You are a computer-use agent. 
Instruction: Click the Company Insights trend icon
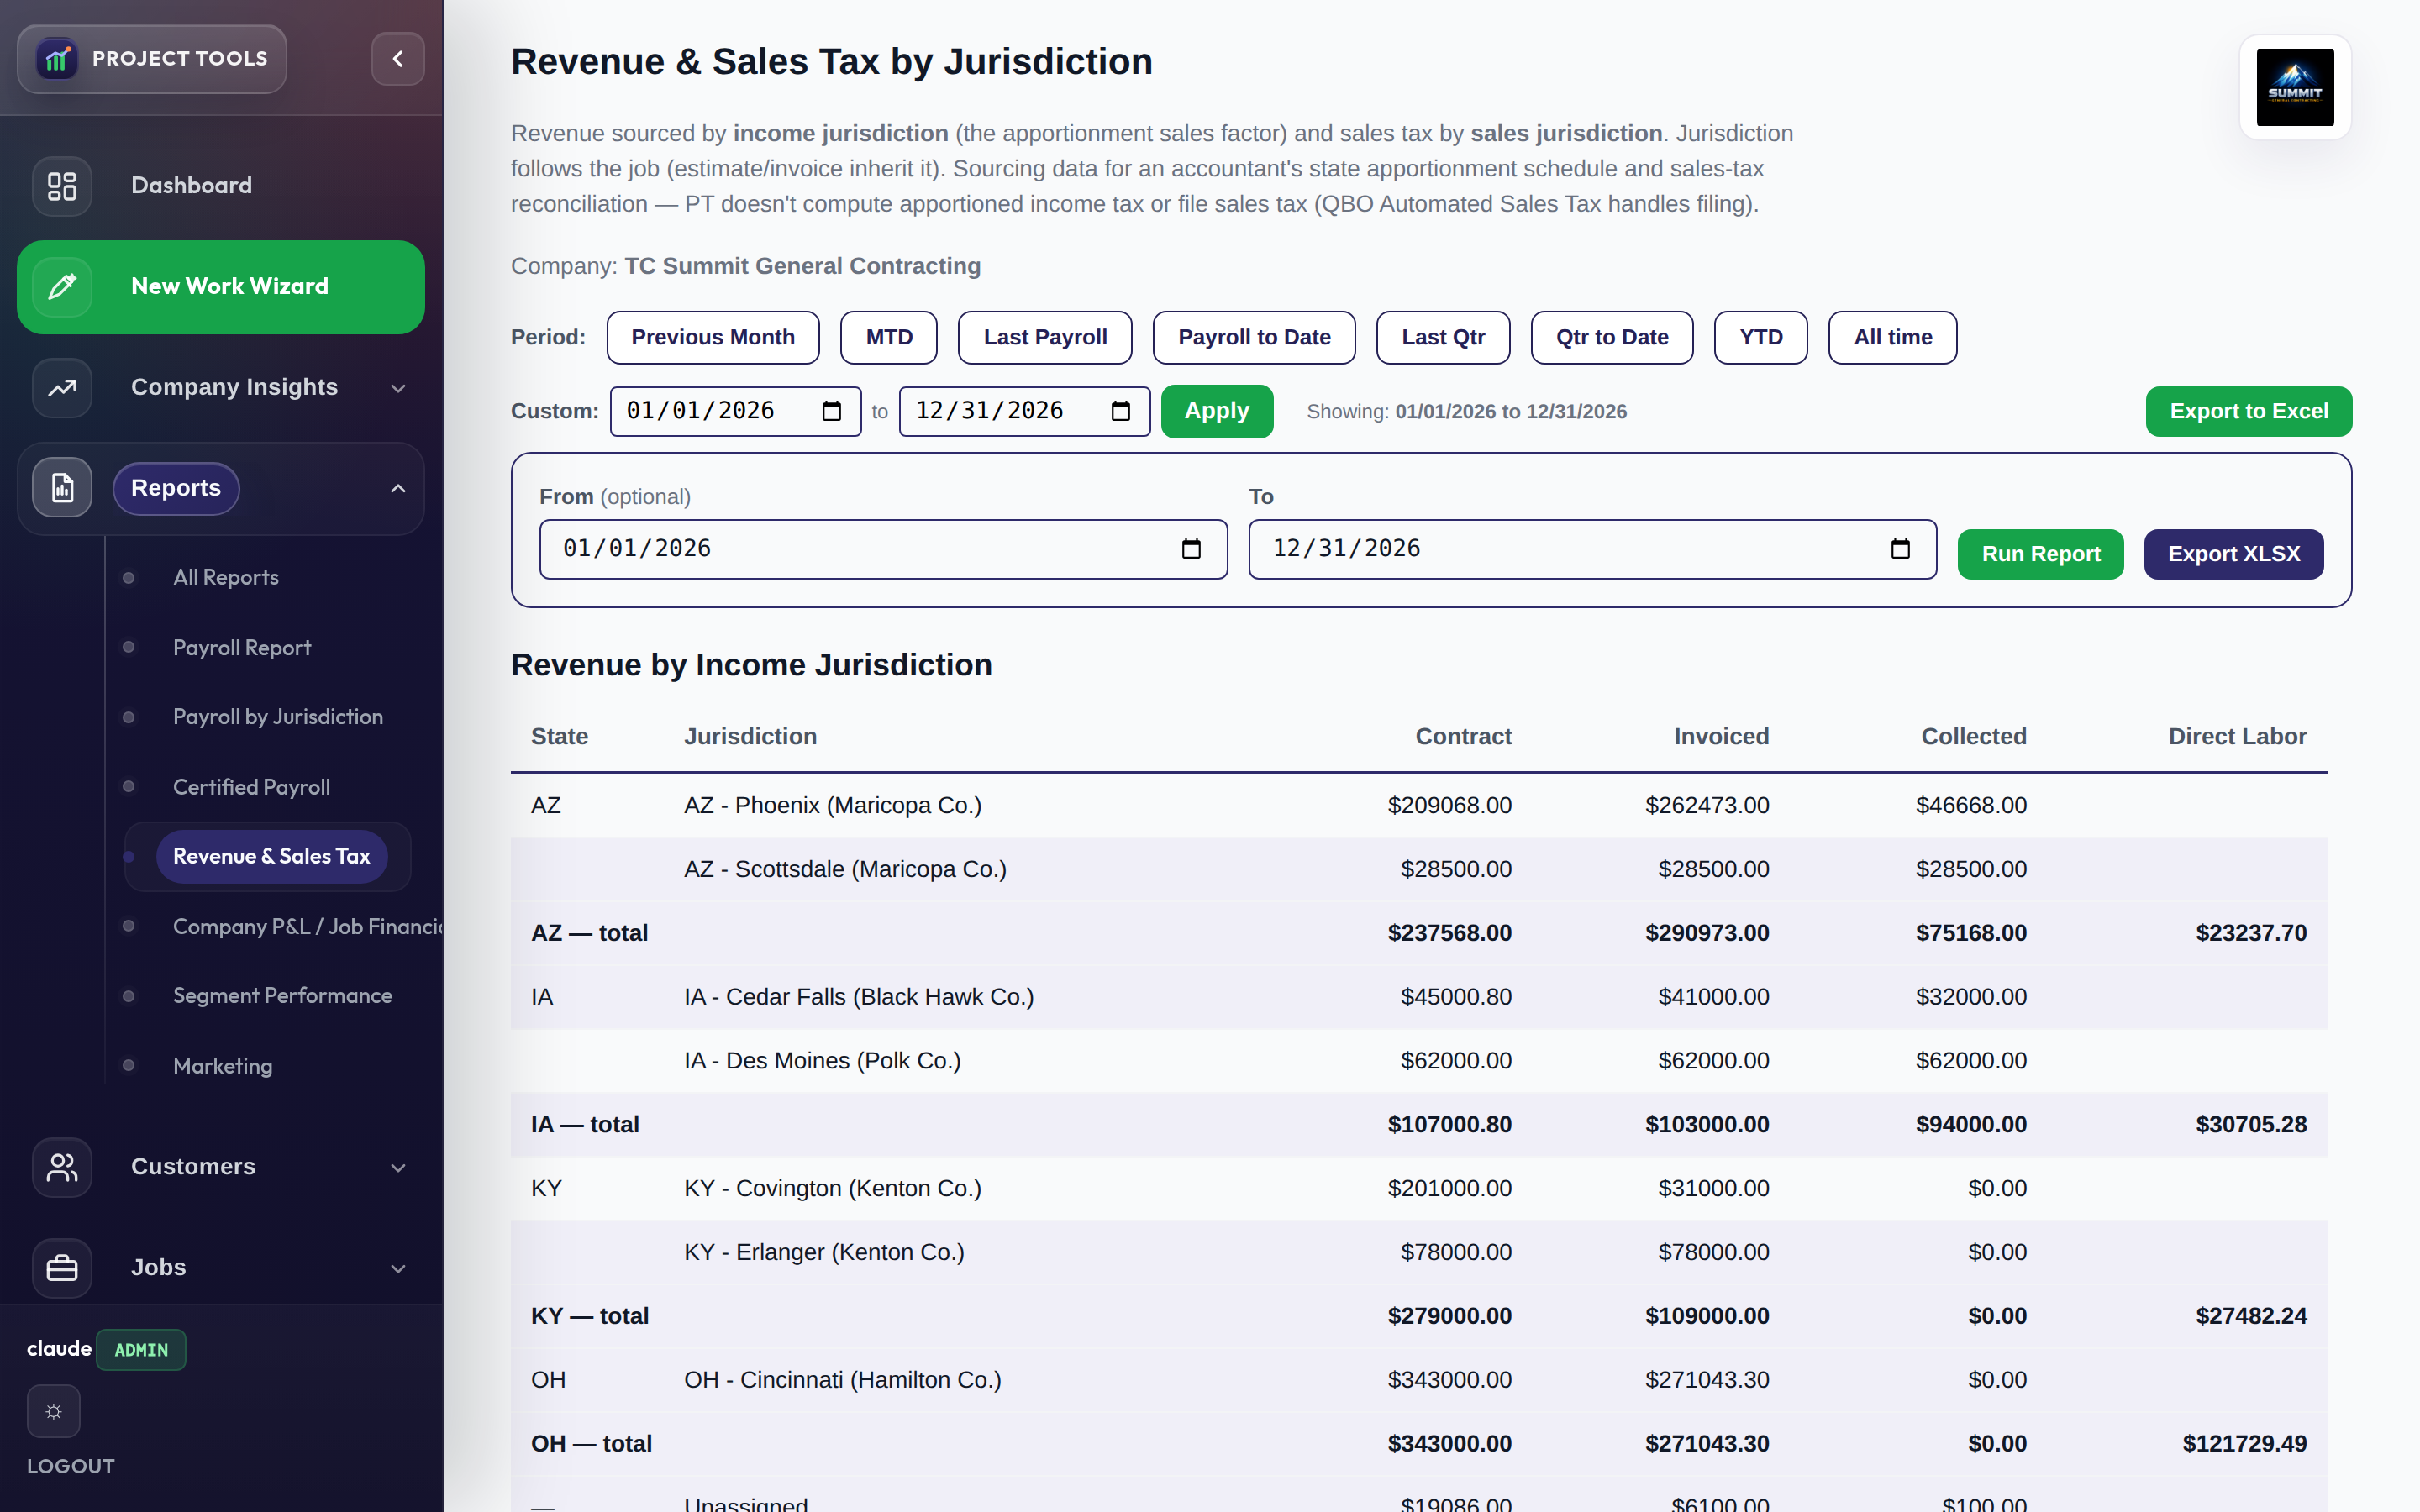tap(62, 388)
